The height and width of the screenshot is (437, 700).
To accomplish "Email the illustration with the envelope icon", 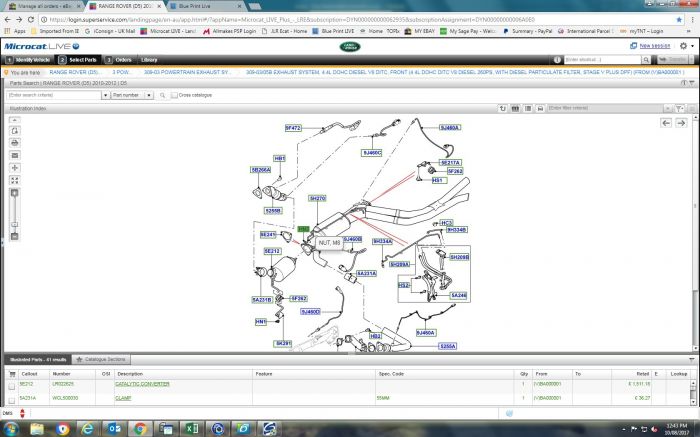I will (15, 155).
